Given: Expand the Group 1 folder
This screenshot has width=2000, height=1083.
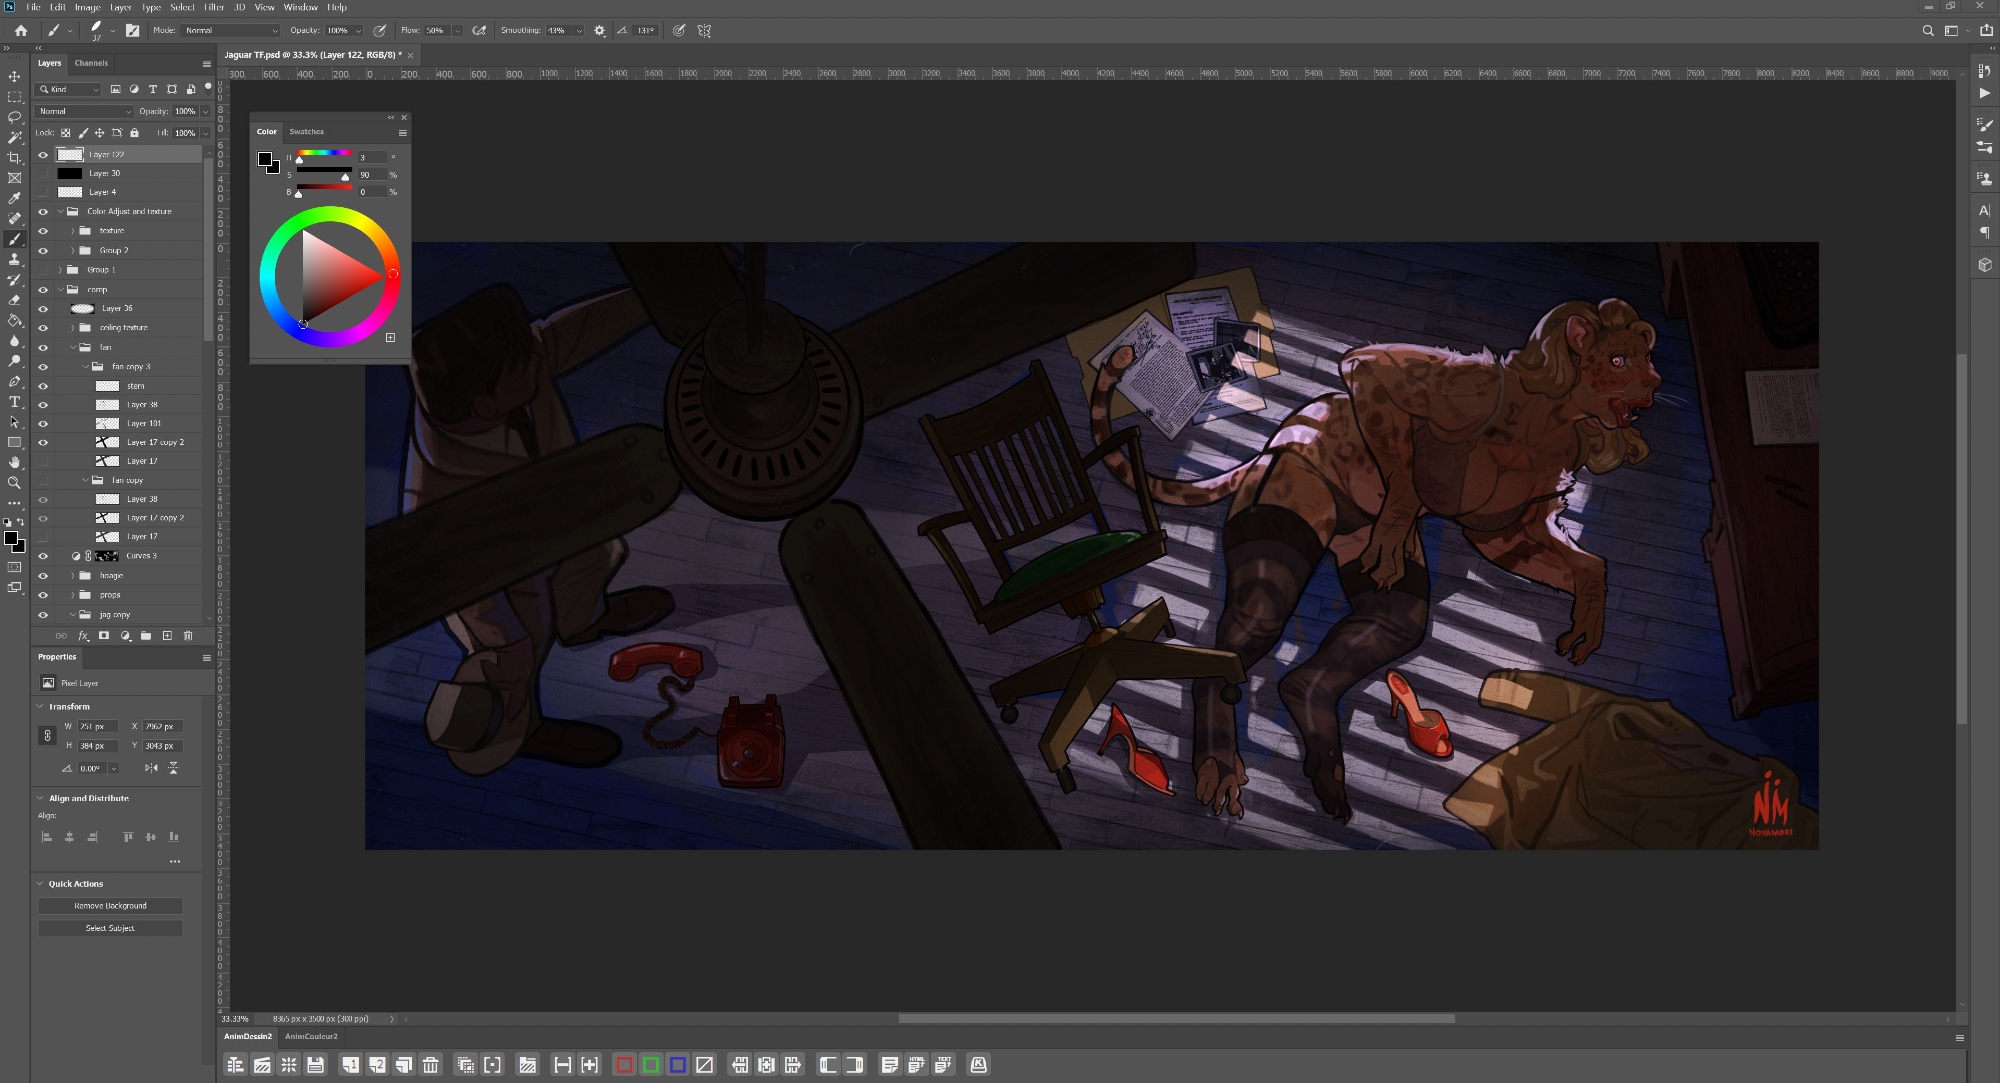Looking at the screenshot, I should tap(60, 270).
